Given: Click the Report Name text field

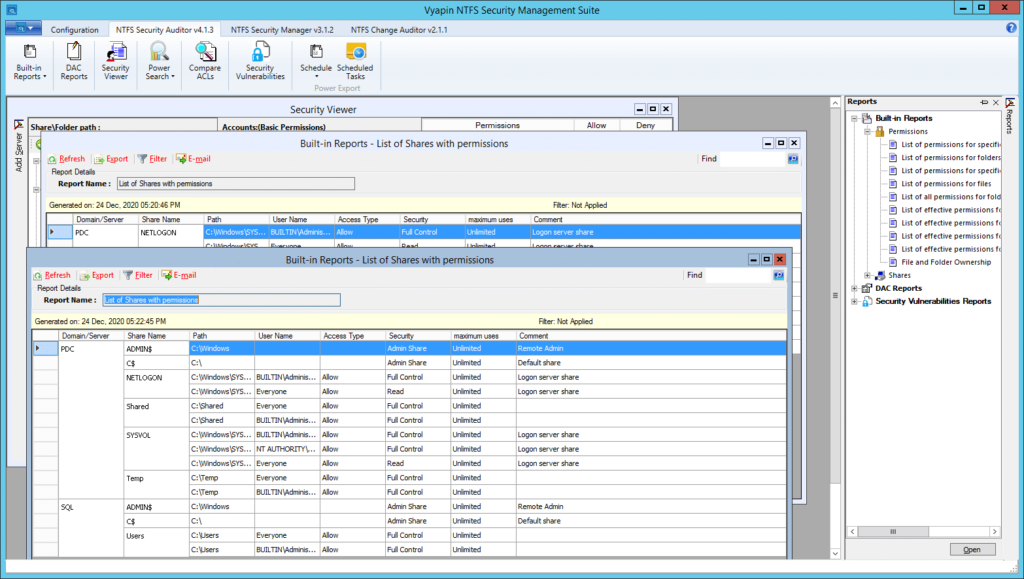Looking at the screenshot, I should pos(220,300).
